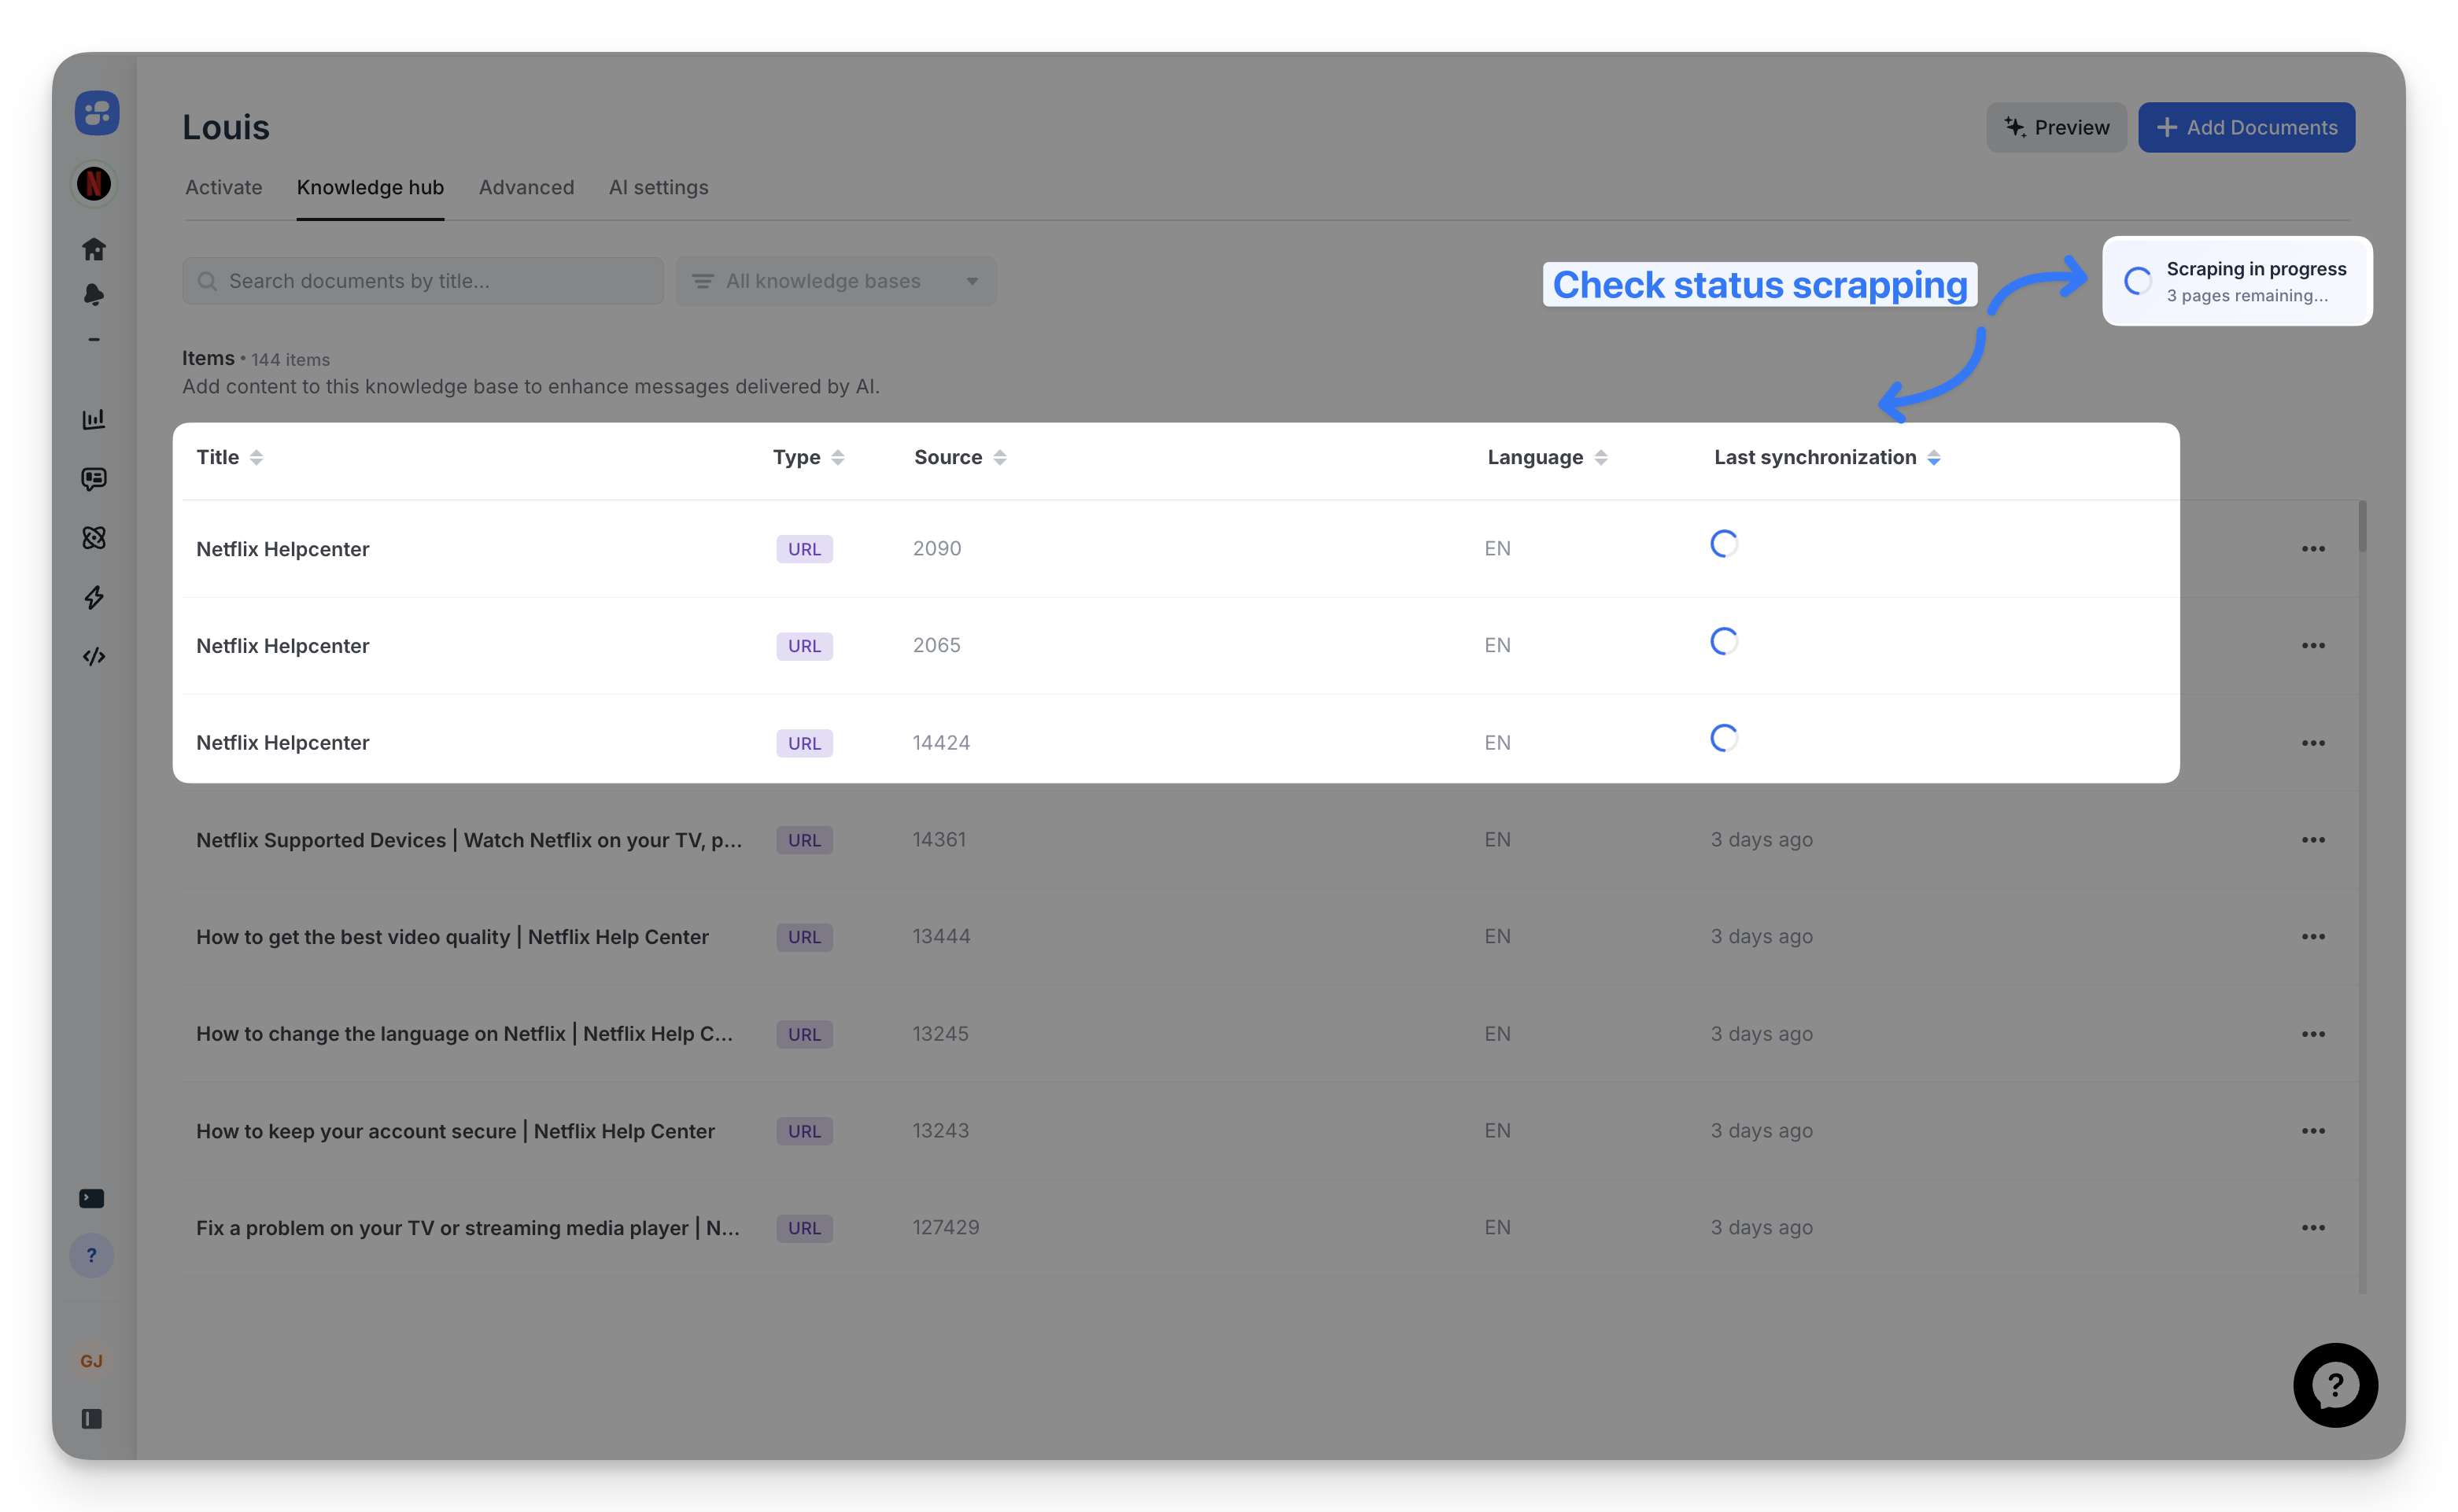Expand the All knowledge bases dropdown
The width and height of the screenshot is (2458, 1512).
pyautogui.click(x=836, y=282)
